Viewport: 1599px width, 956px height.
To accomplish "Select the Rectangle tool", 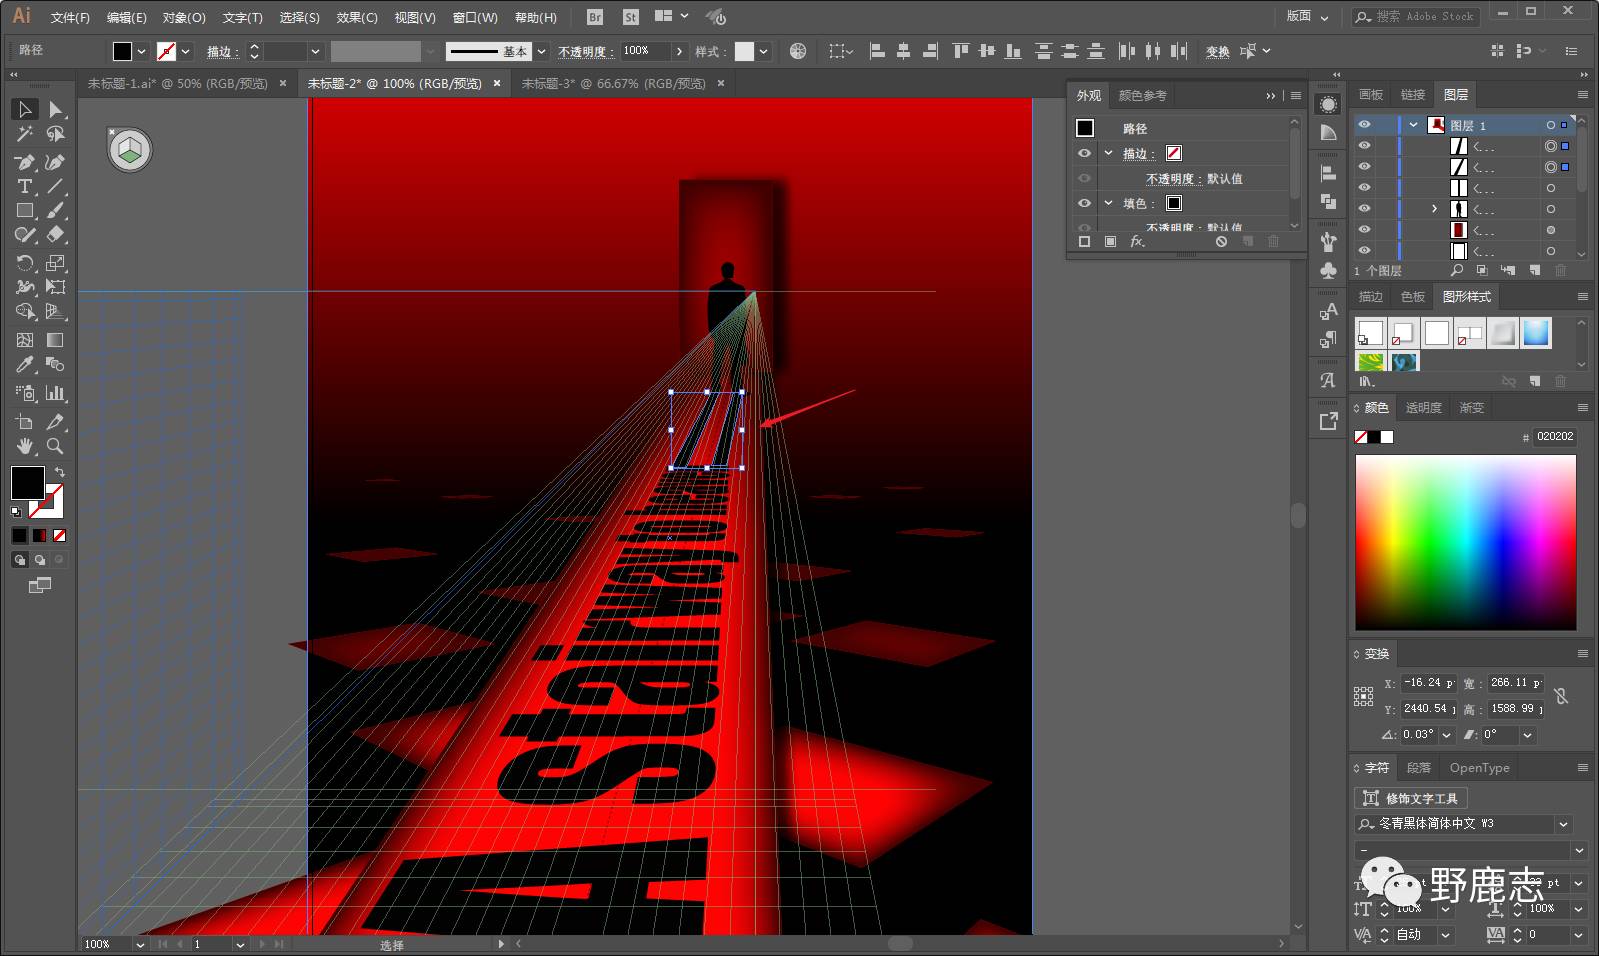I will coord(25,211).
